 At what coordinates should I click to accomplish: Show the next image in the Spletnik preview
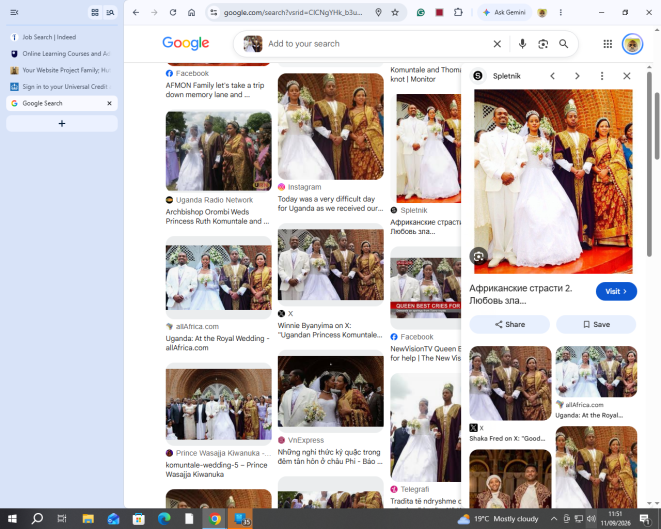(x=577, y=76)
